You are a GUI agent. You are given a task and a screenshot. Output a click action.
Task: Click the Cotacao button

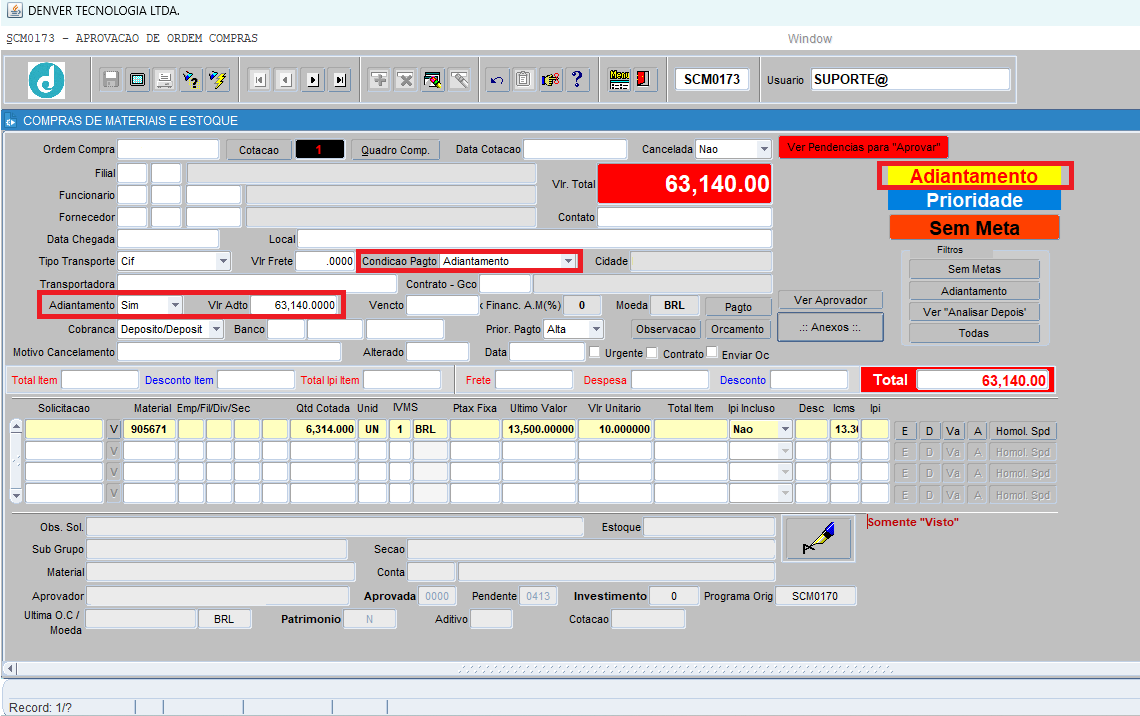tap(259, 150)
